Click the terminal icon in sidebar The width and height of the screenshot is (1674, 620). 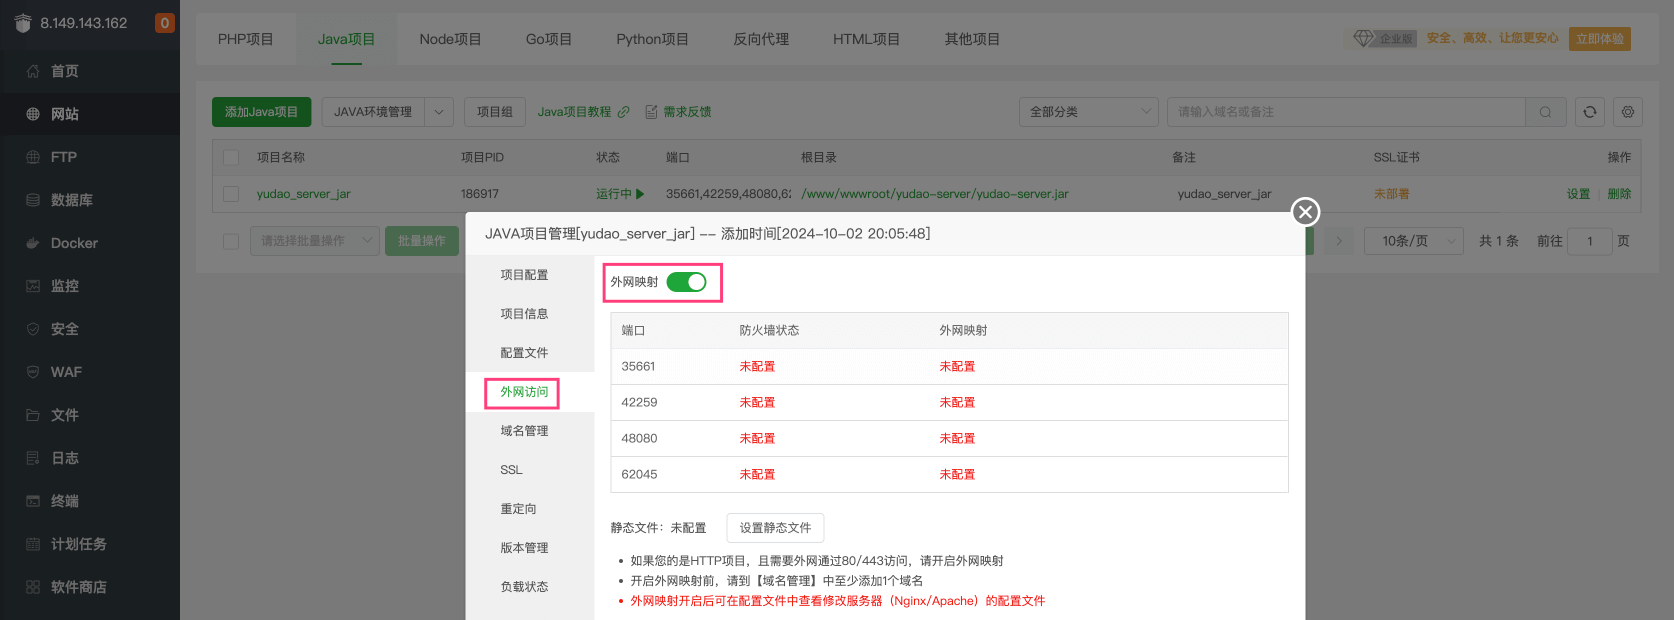click(x=33, y=501)
